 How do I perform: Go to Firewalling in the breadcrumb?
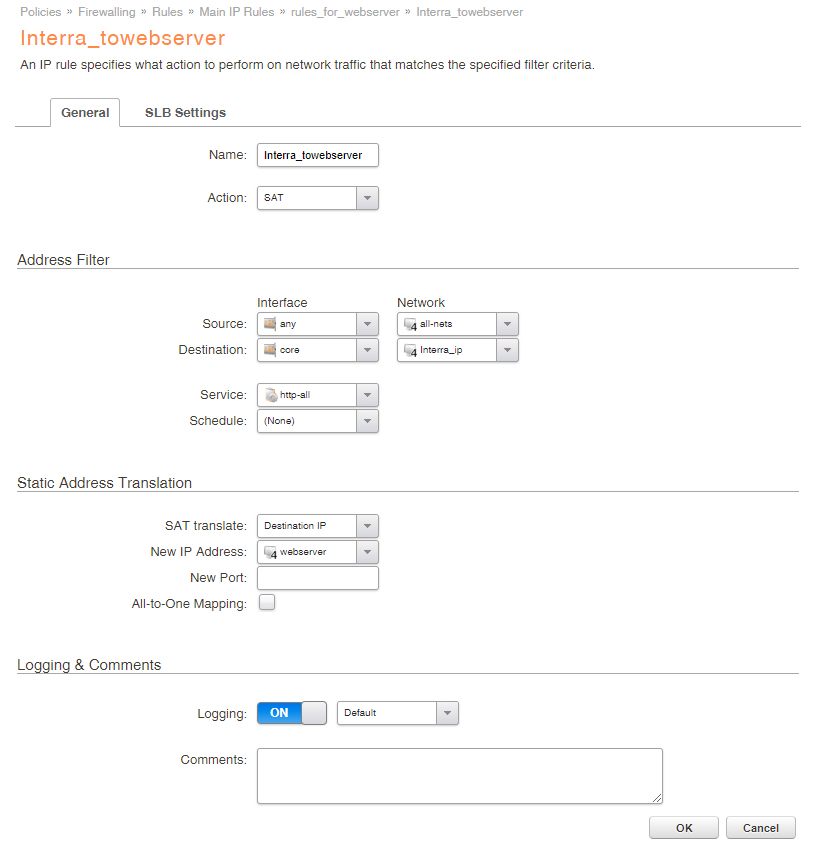(x=107, y=12)
